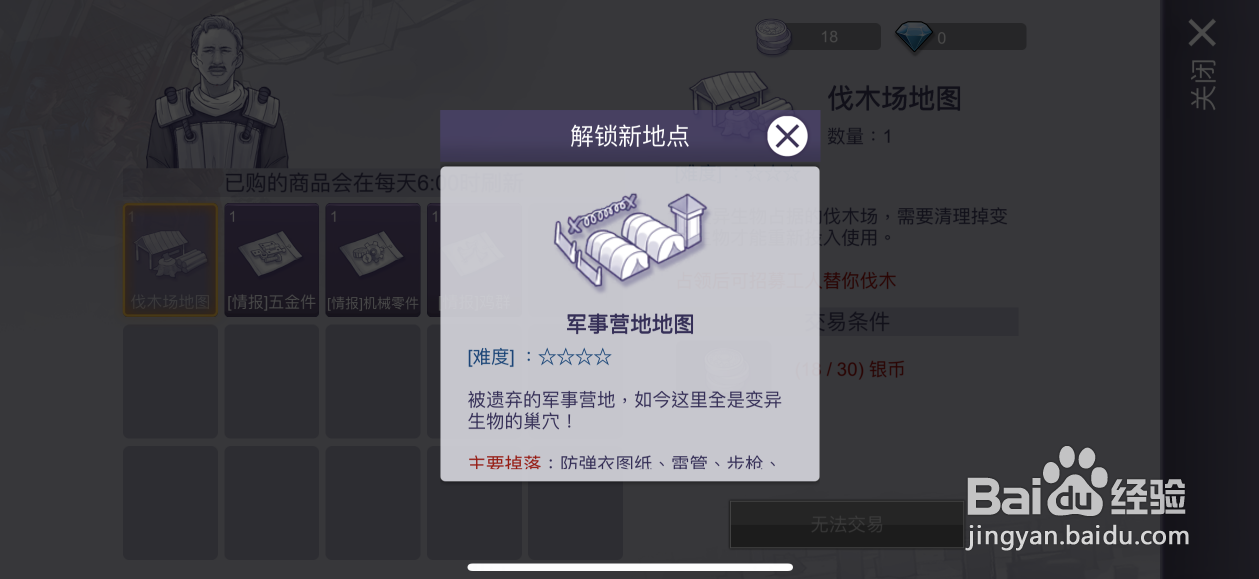Click the 军事营地地图 title text
Image resolution: width=1259 pixels, height=579 pixels.
tap(630, 324)
